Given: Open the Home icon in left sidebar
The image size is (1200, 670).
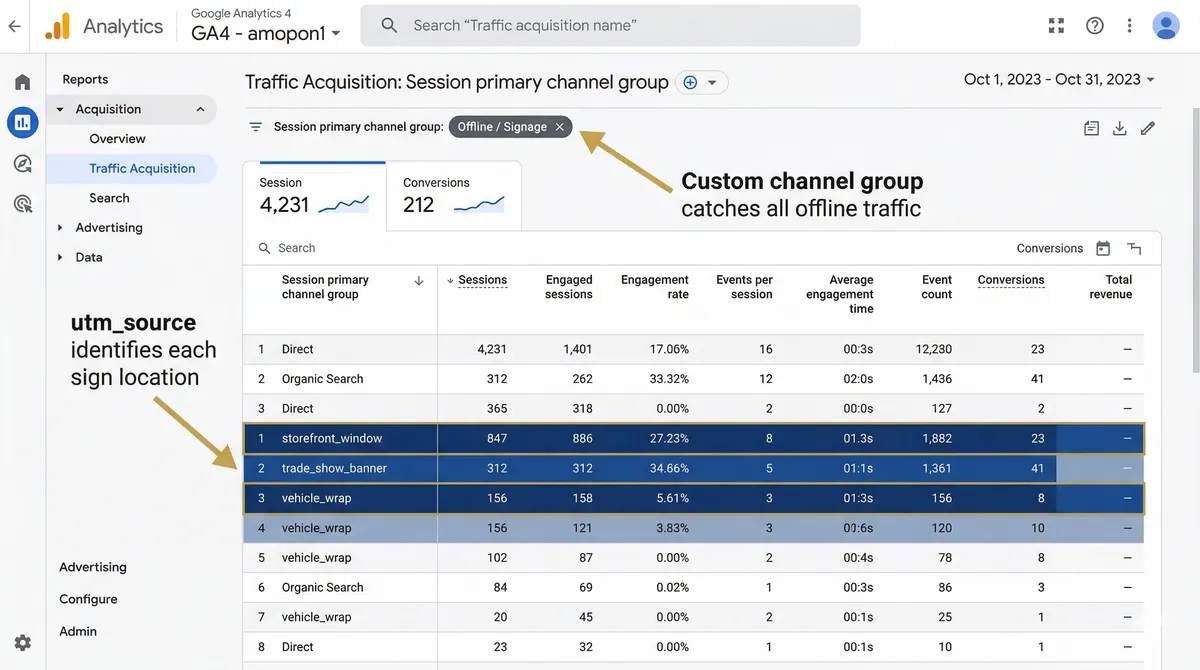Looking at the screenshot, I should point(22,81).
